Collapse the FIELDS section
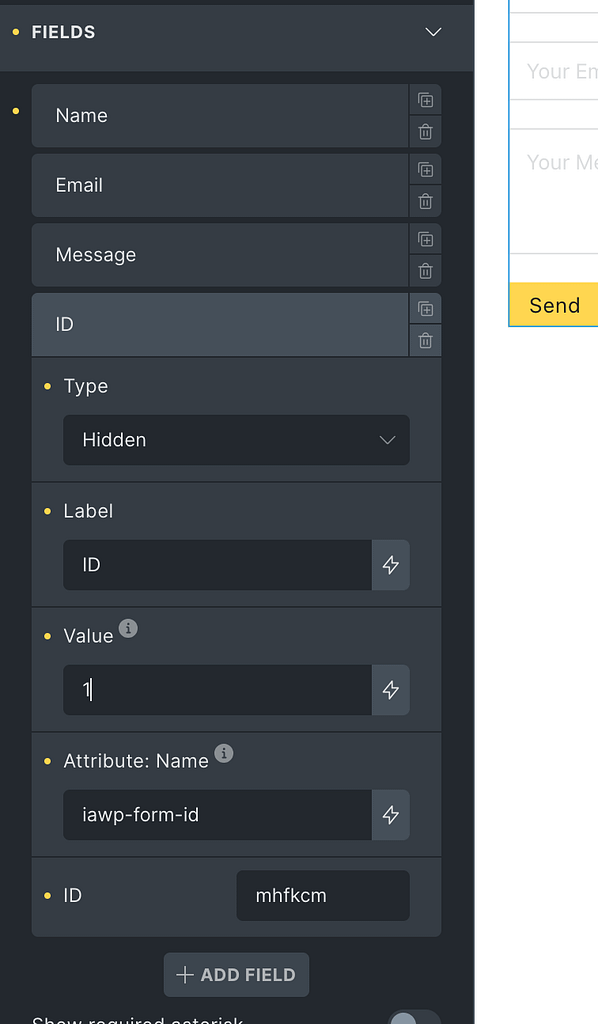 433,32
